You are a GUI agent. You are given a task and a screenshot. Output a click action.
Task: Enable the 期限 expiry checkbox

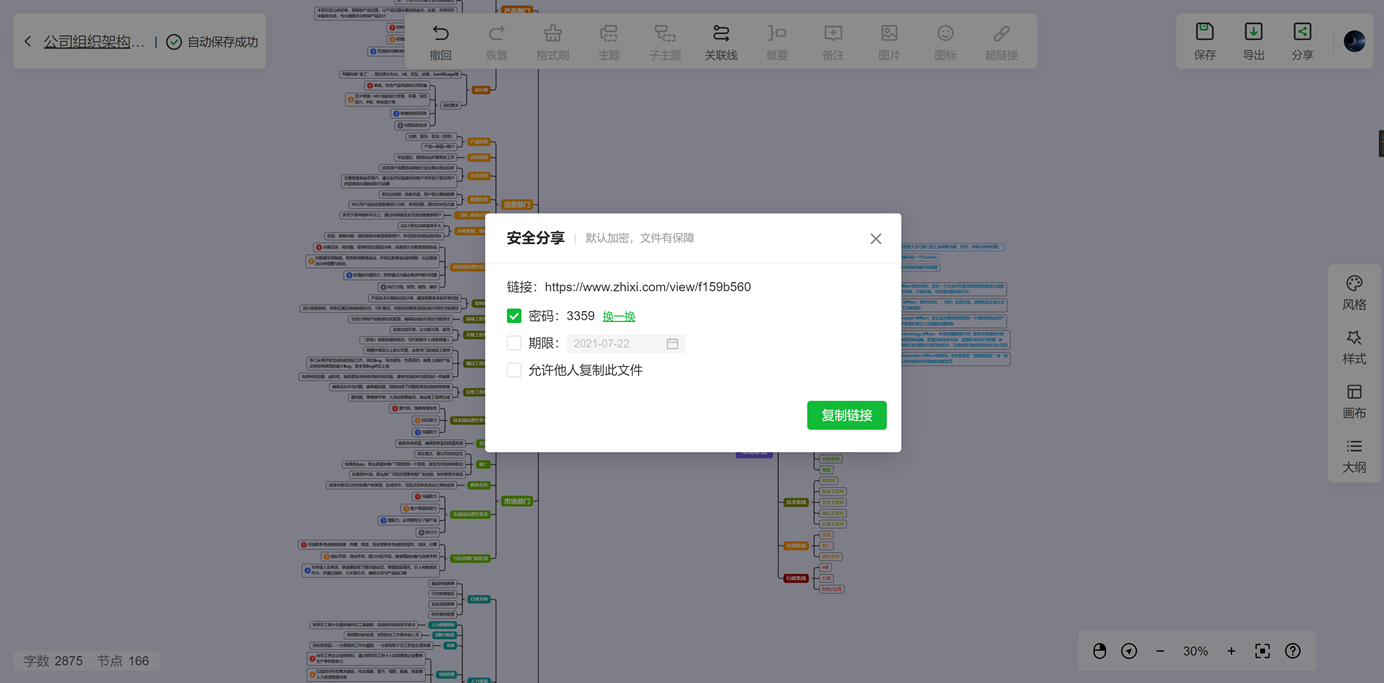(514, 343)
